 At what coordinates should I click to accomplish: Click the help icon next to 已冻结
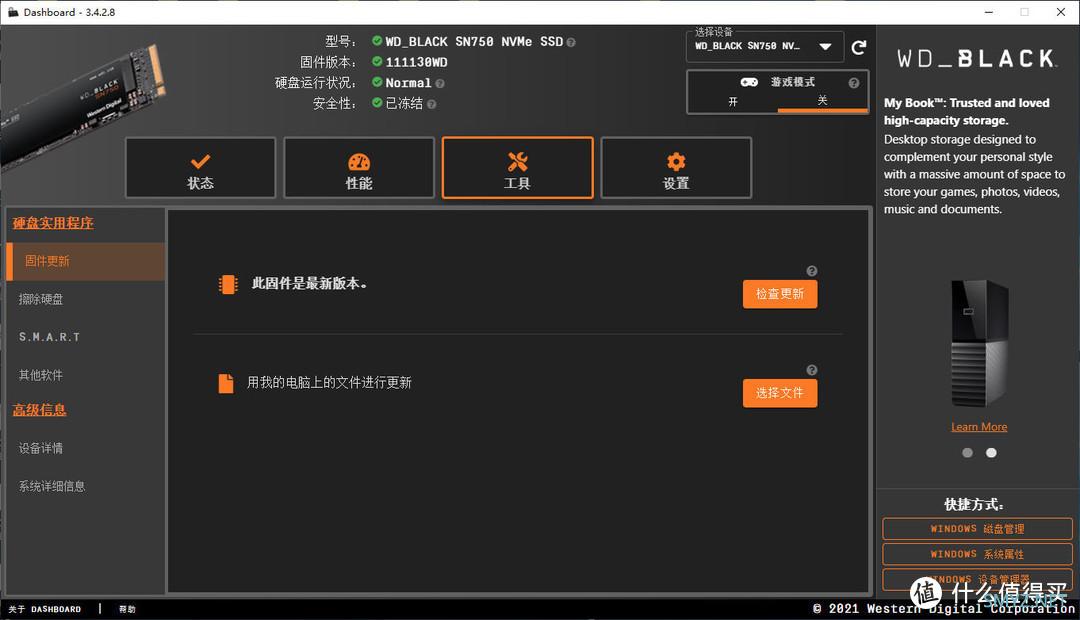(x=431, y=104)
